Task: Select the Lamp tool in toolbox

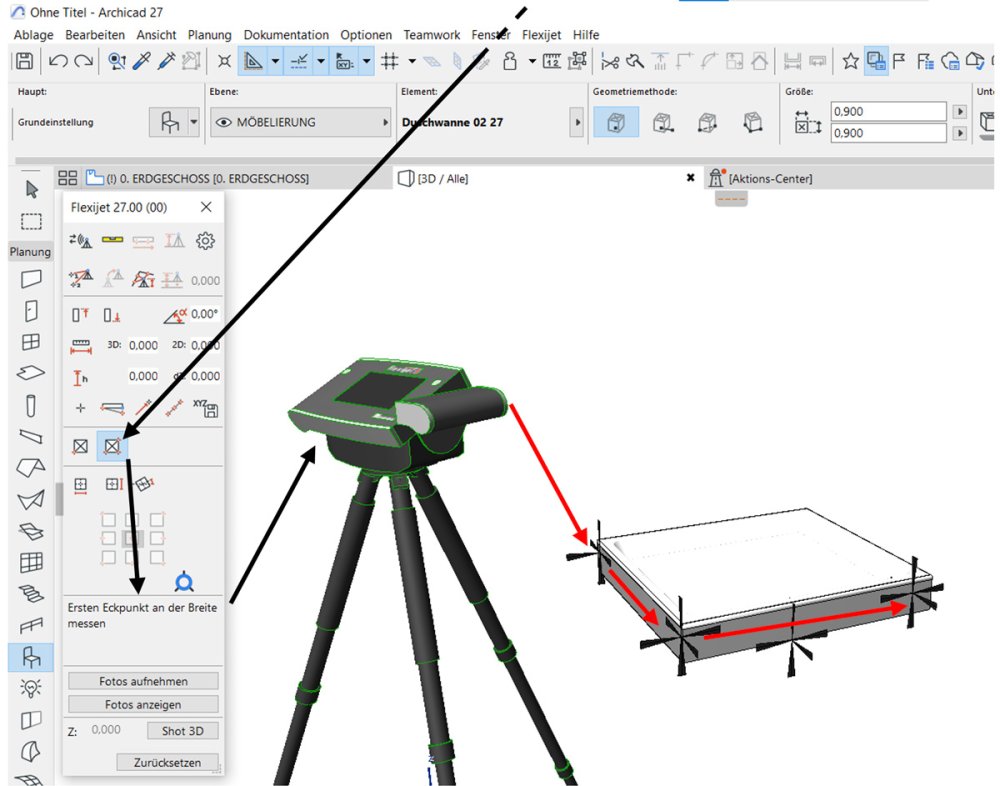Action: (31, 688)
